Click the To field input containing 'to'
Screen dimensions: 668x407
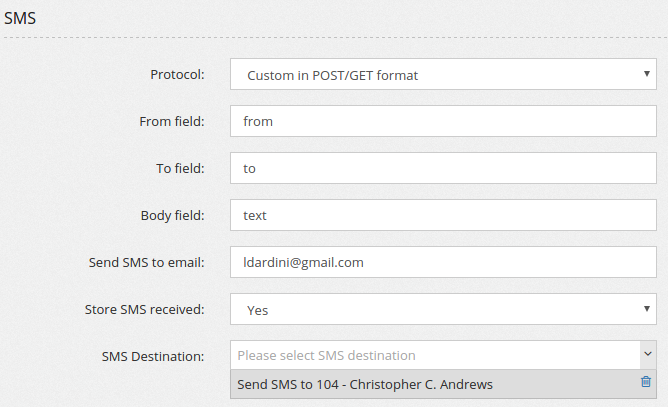click(442, 168)
